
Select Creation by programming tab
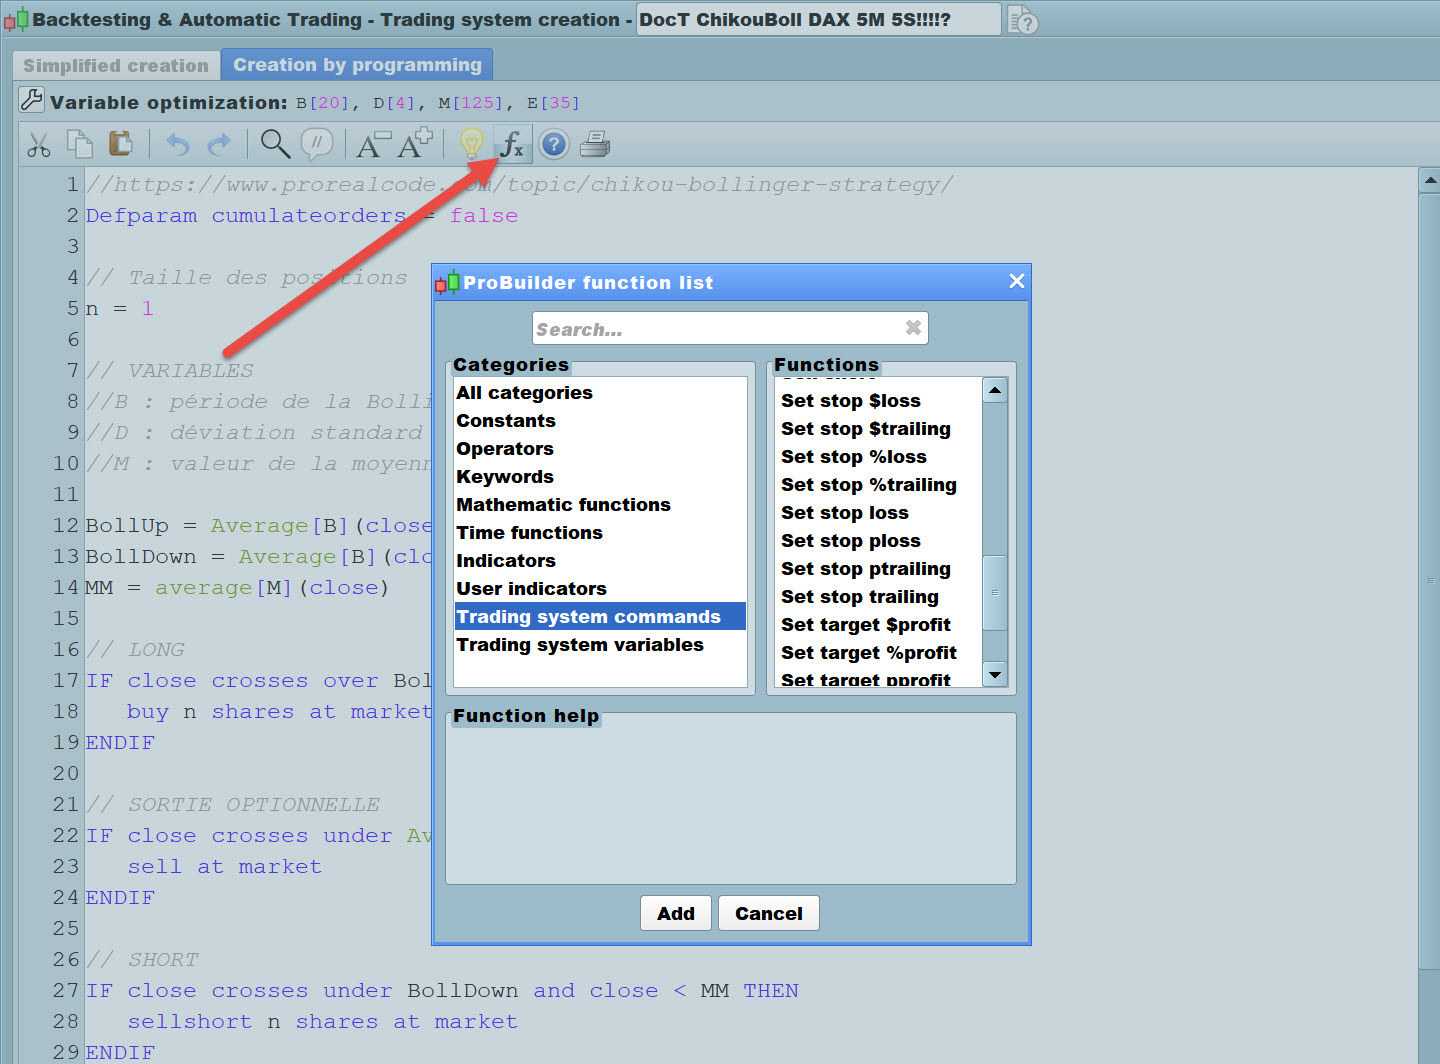[x=357, y=65]
